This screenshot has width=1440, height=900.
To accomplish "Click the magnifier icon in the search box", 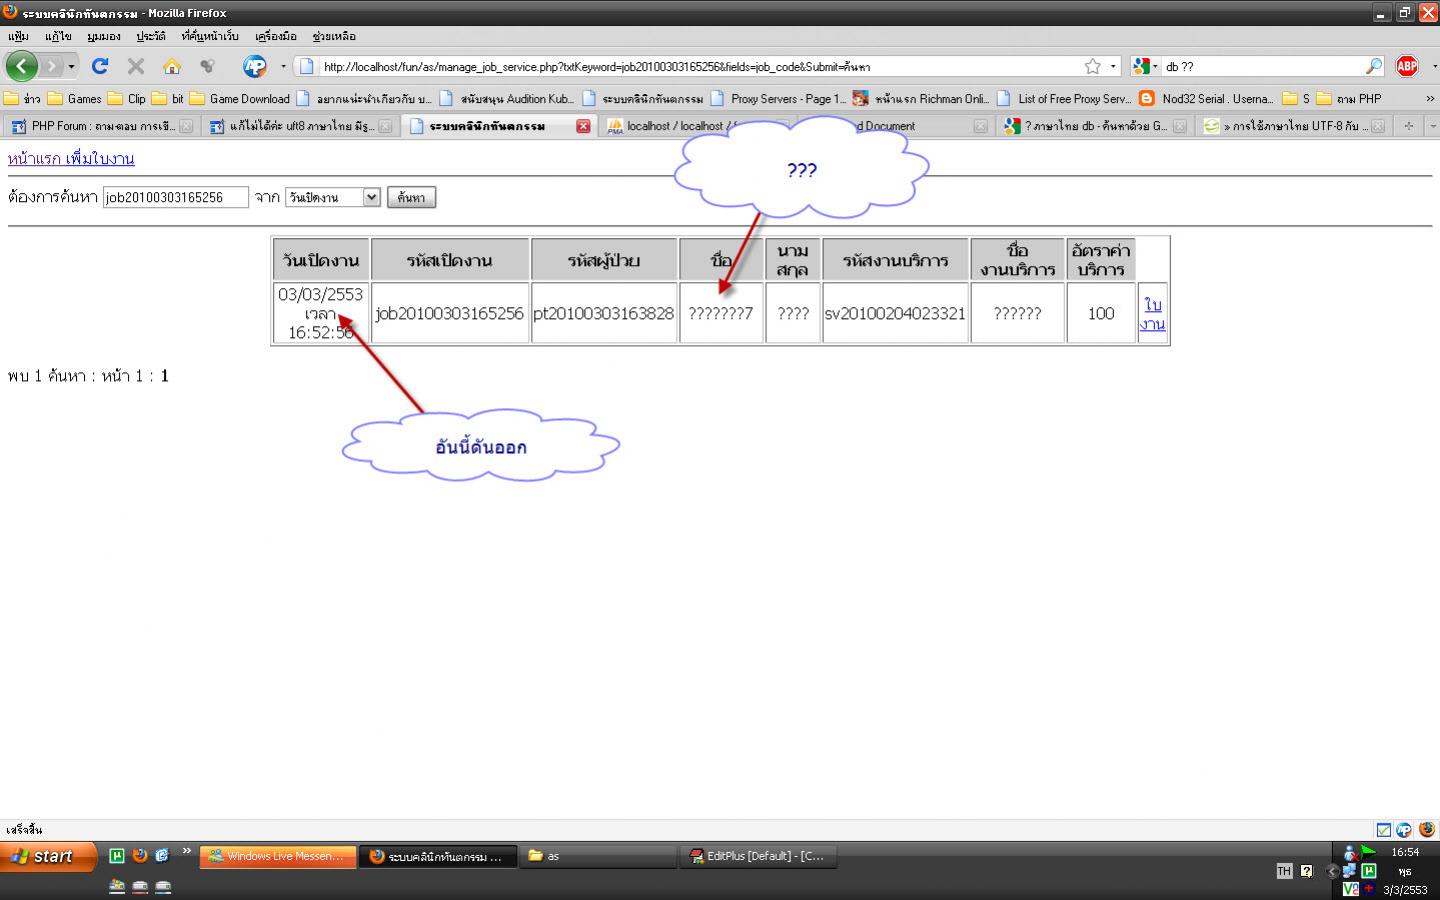I will click(1375, 66).
